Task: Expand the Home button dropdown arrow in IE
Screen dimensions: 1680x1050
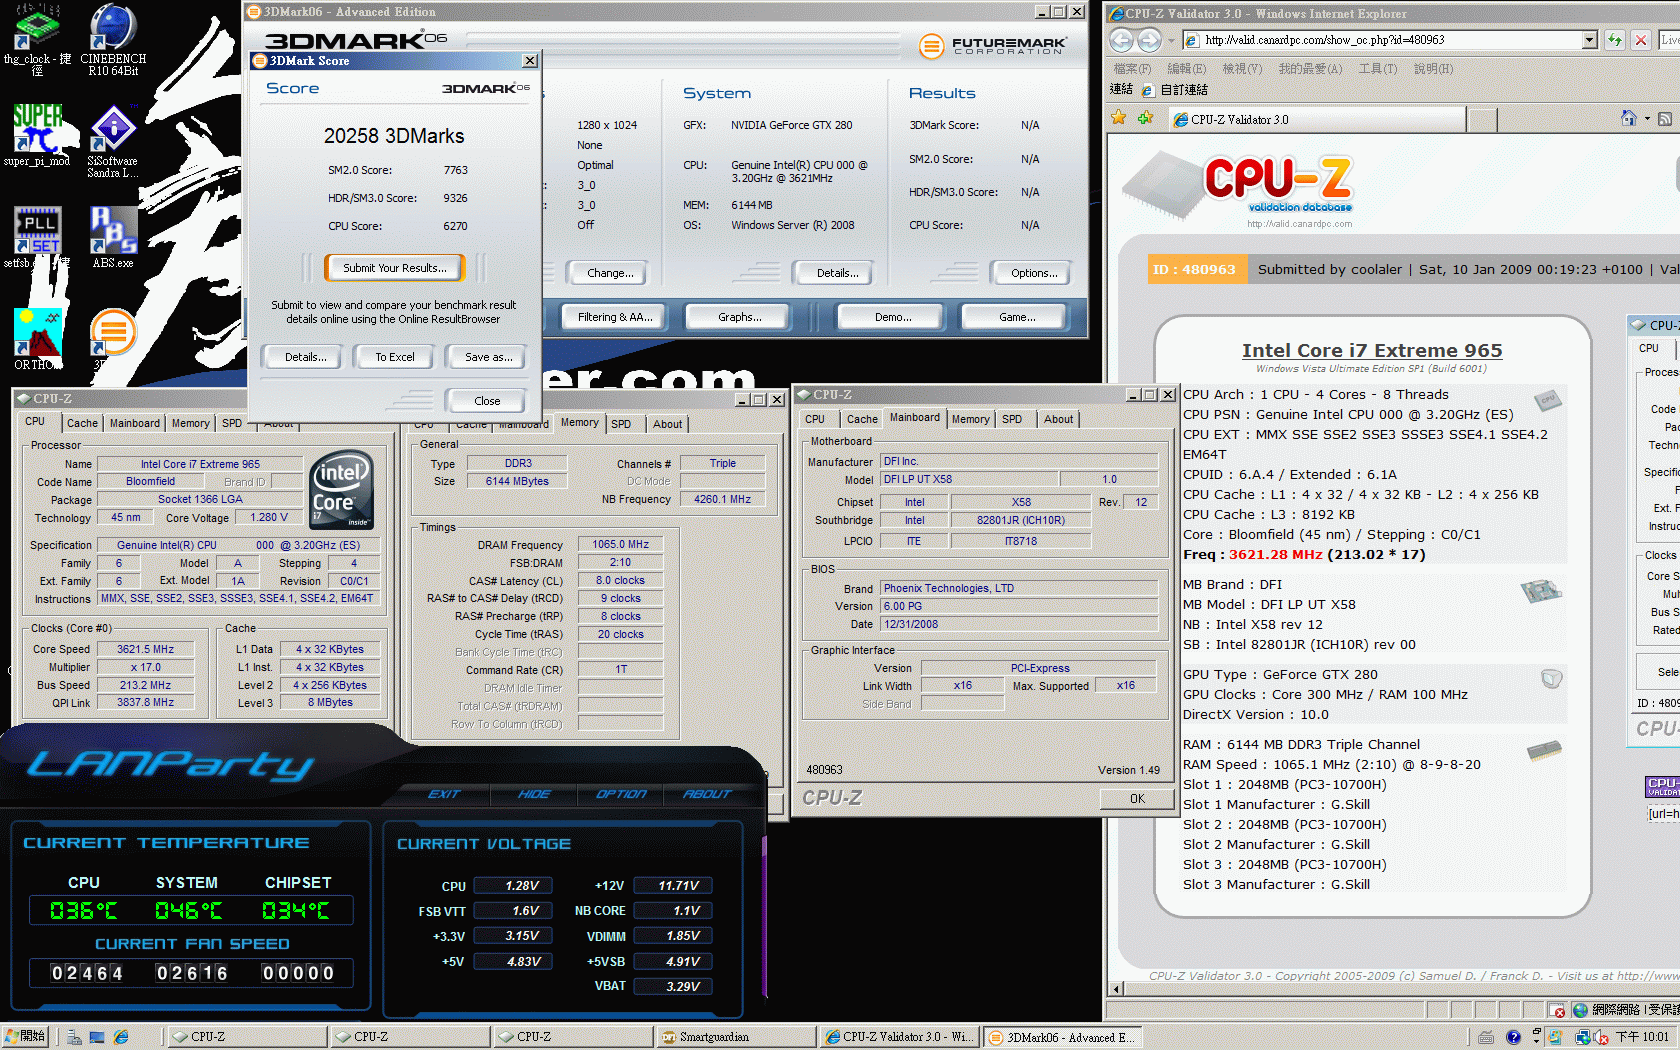Action: (1647, 119)
